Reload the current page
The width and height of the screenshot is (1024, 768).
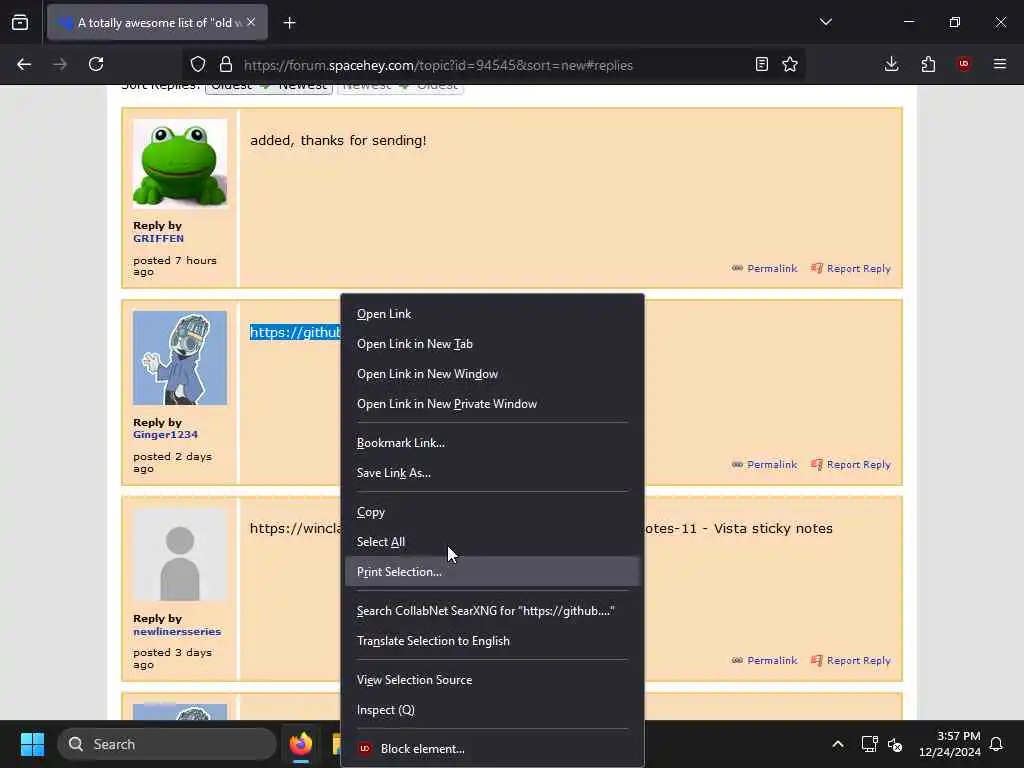click(96, 64)
